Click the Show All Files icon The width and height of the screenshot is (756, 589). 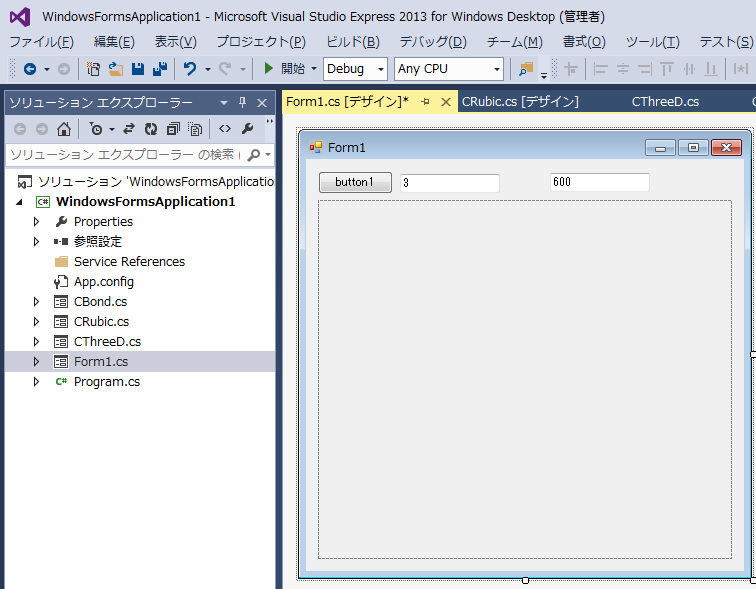tap(195, 129)
